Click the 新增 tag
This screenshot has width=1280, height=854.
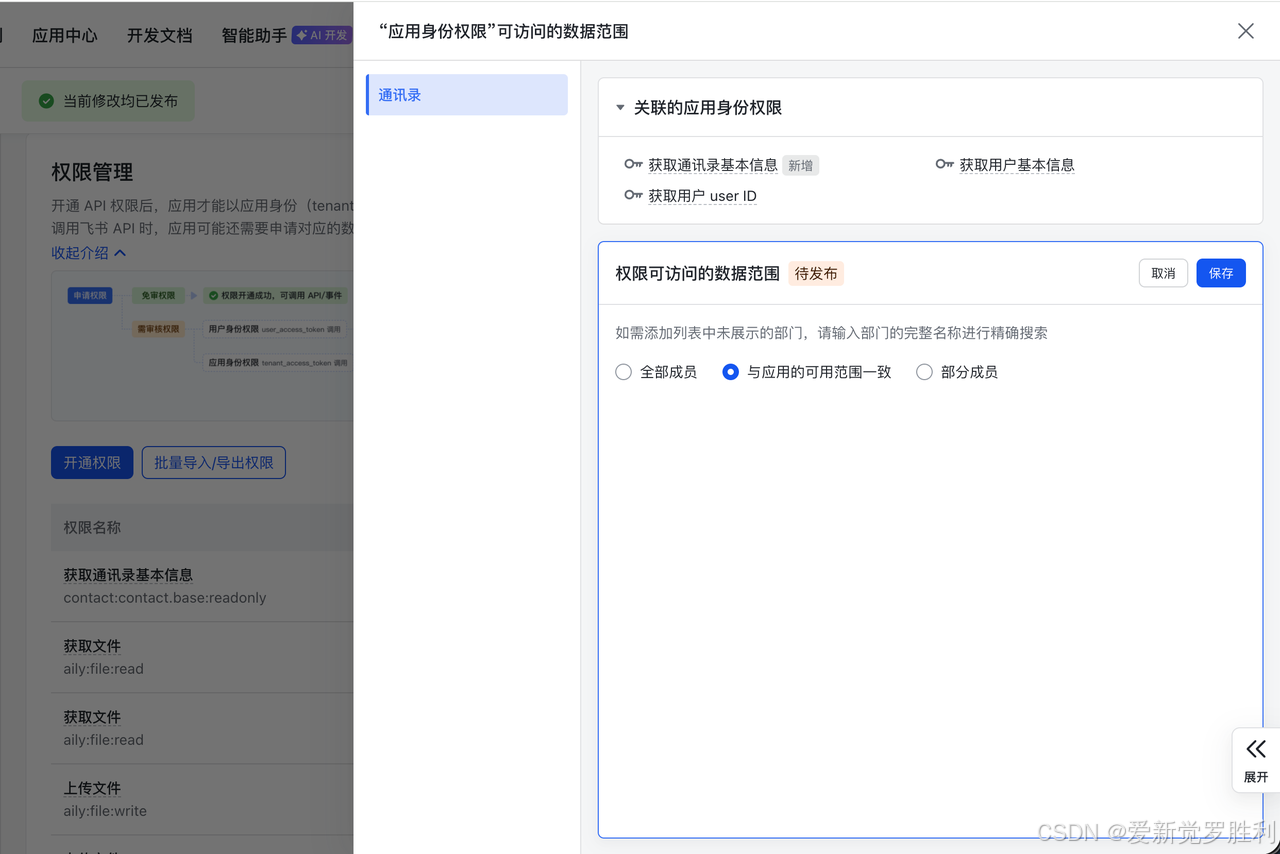[x=800, y=166]
